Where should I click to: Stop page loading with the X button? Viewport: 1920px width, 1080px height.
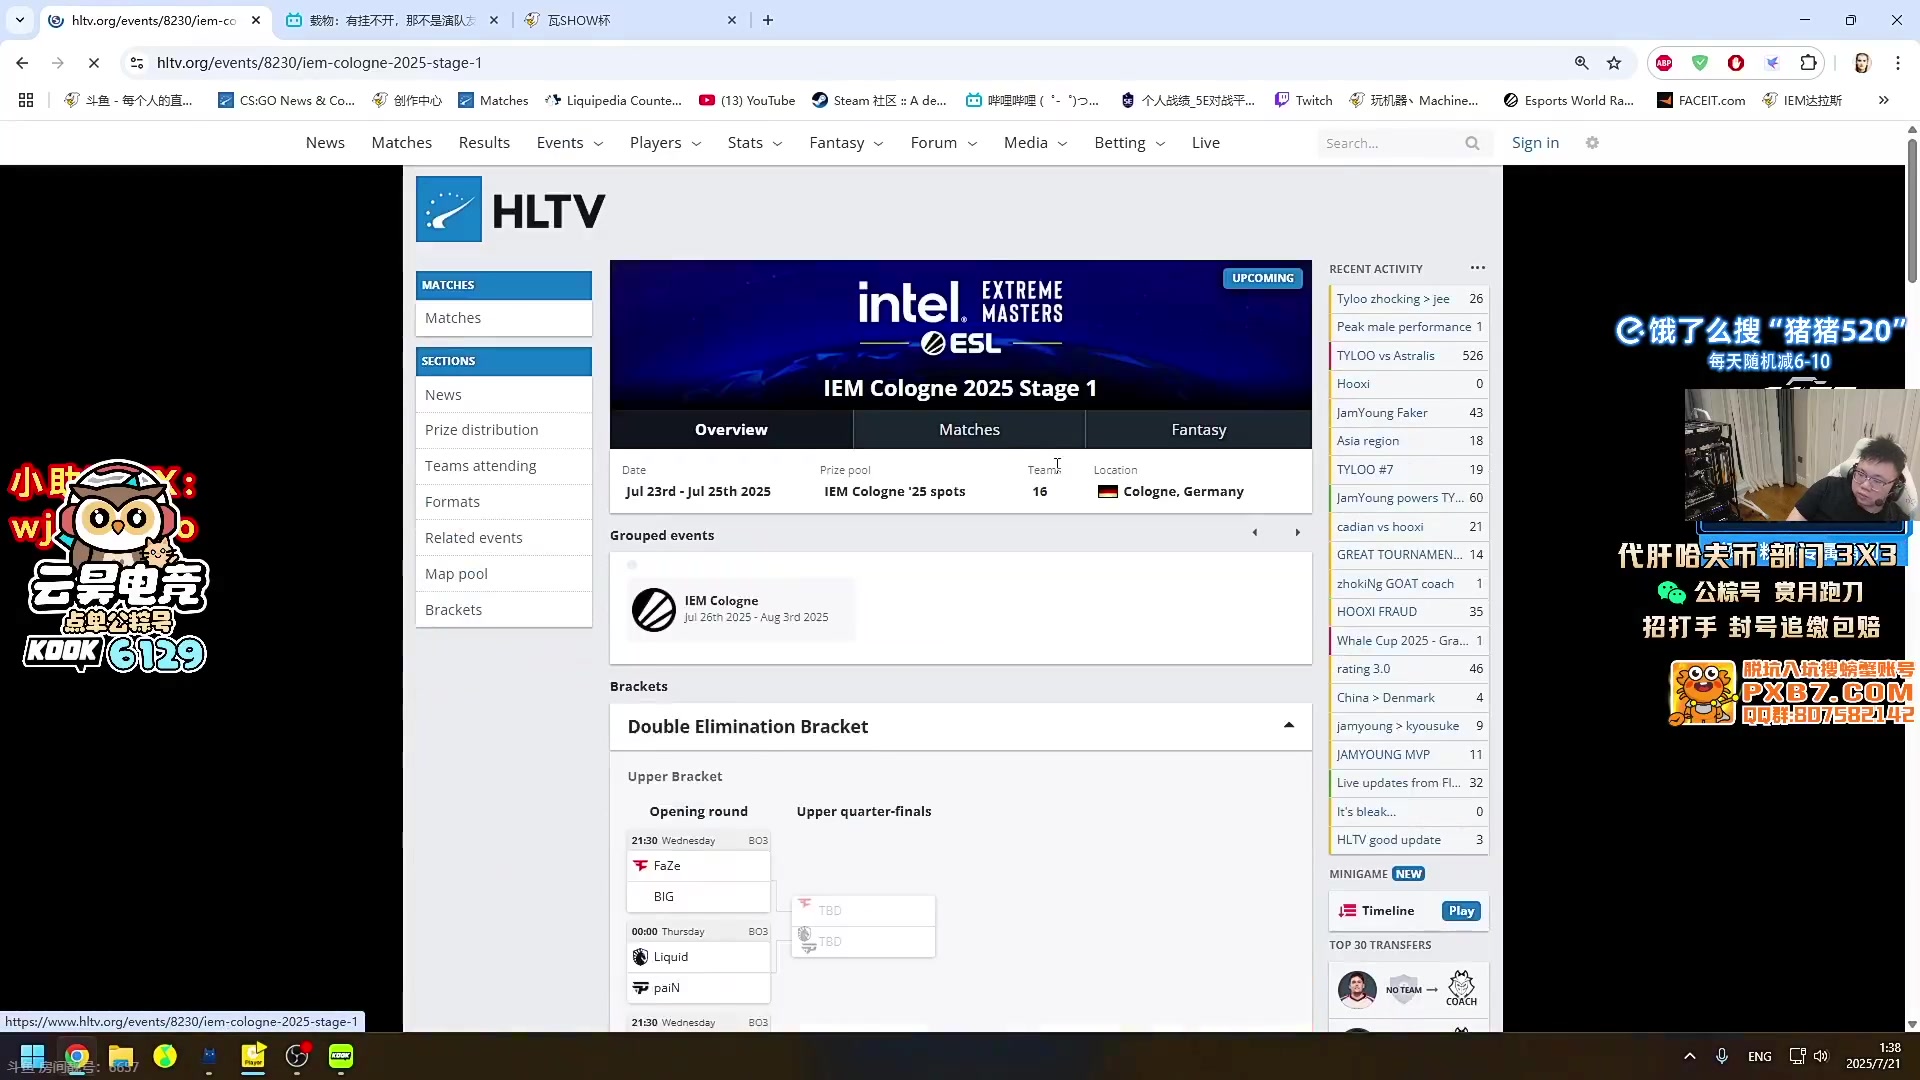pyautogui.click(x=94, y=63)
